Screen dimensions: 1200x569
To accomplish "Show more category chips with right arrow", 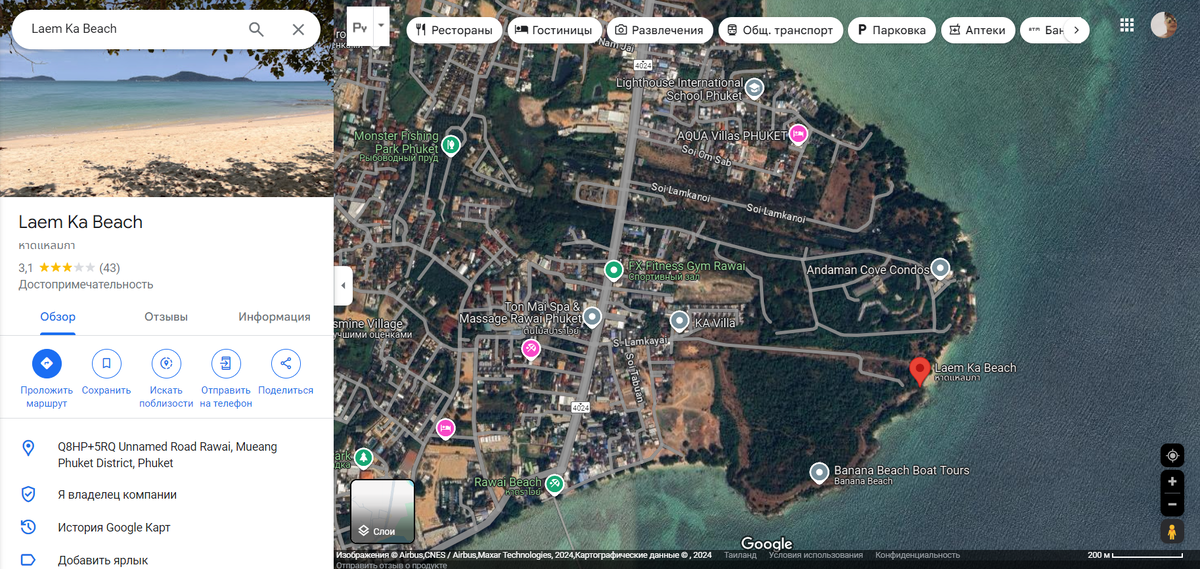I will (x=1075, y=30).
